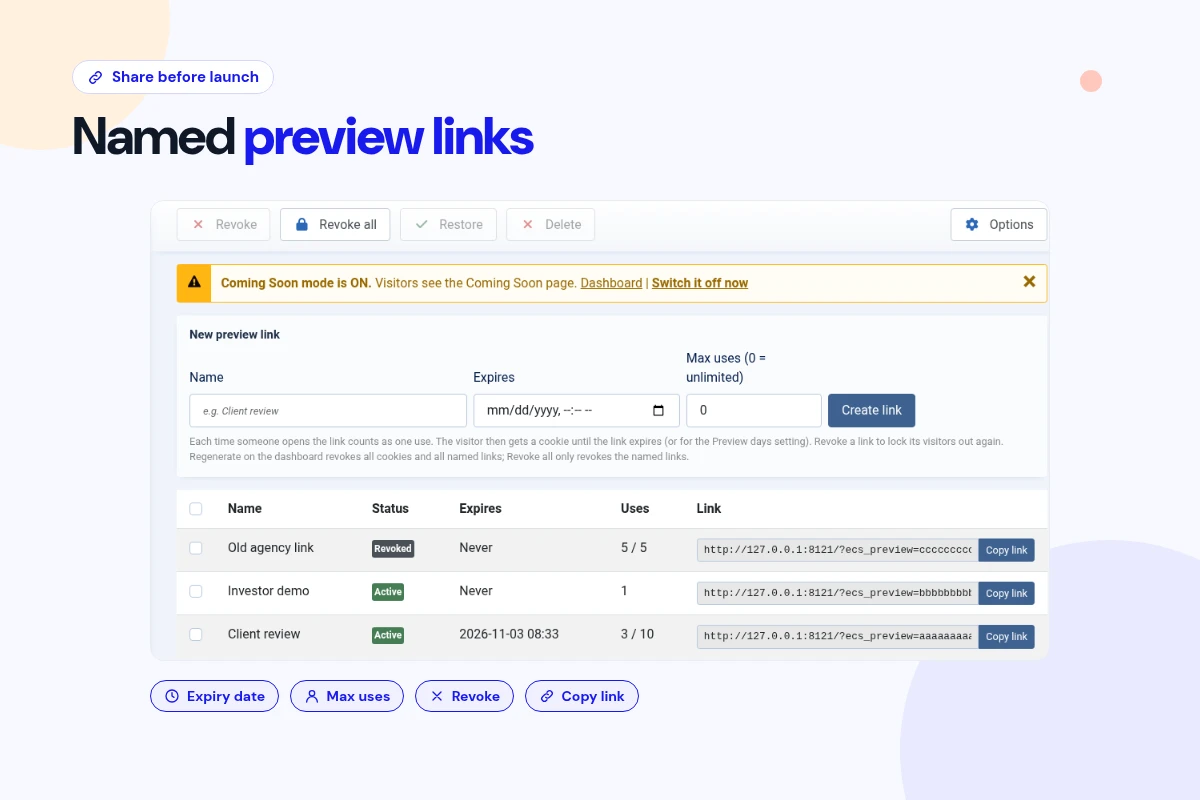Click the link icon in Share before launch
This screenshot has width=1200, height=800.
[x=96, y=77]
